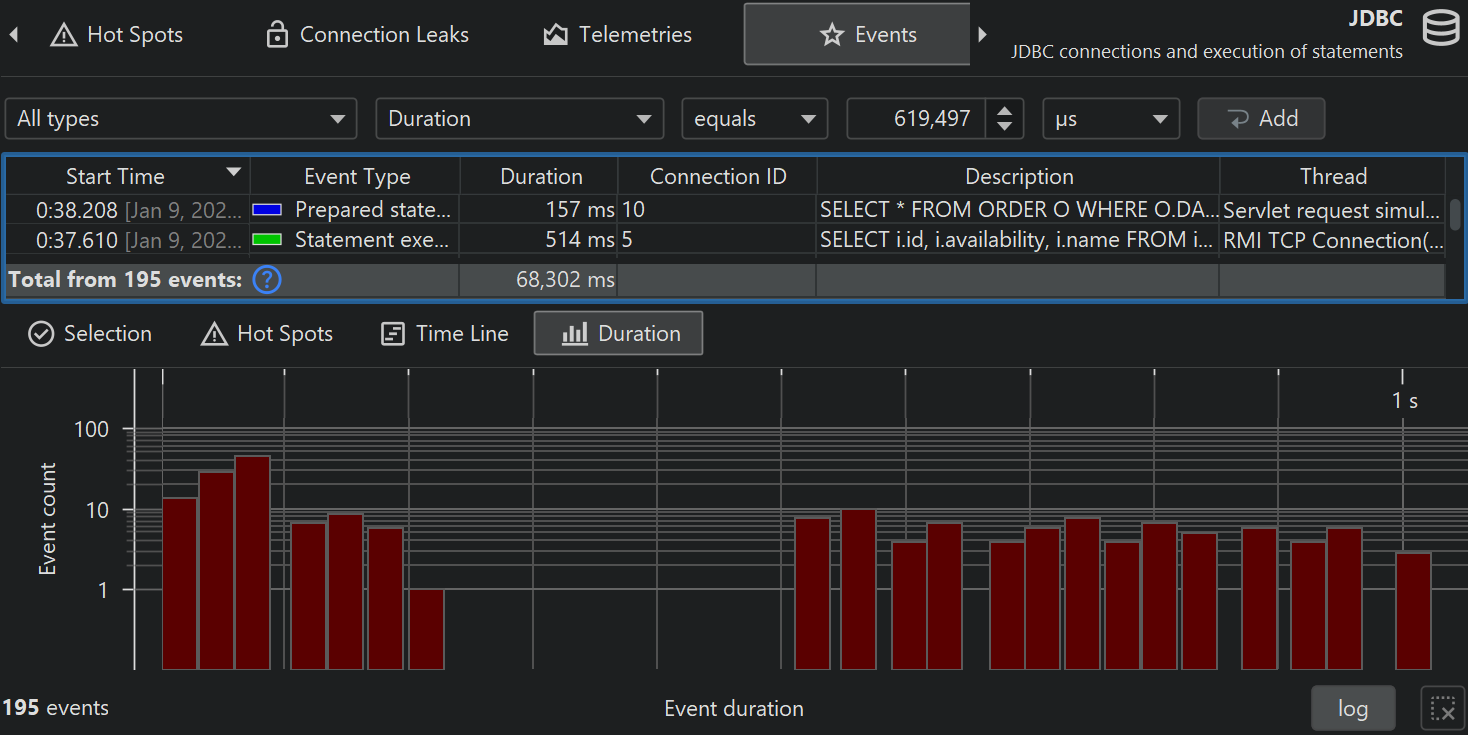The image size is (1468, 735).
Task: Change the µs time unit dropdown
Action: tap(1110, 119)
